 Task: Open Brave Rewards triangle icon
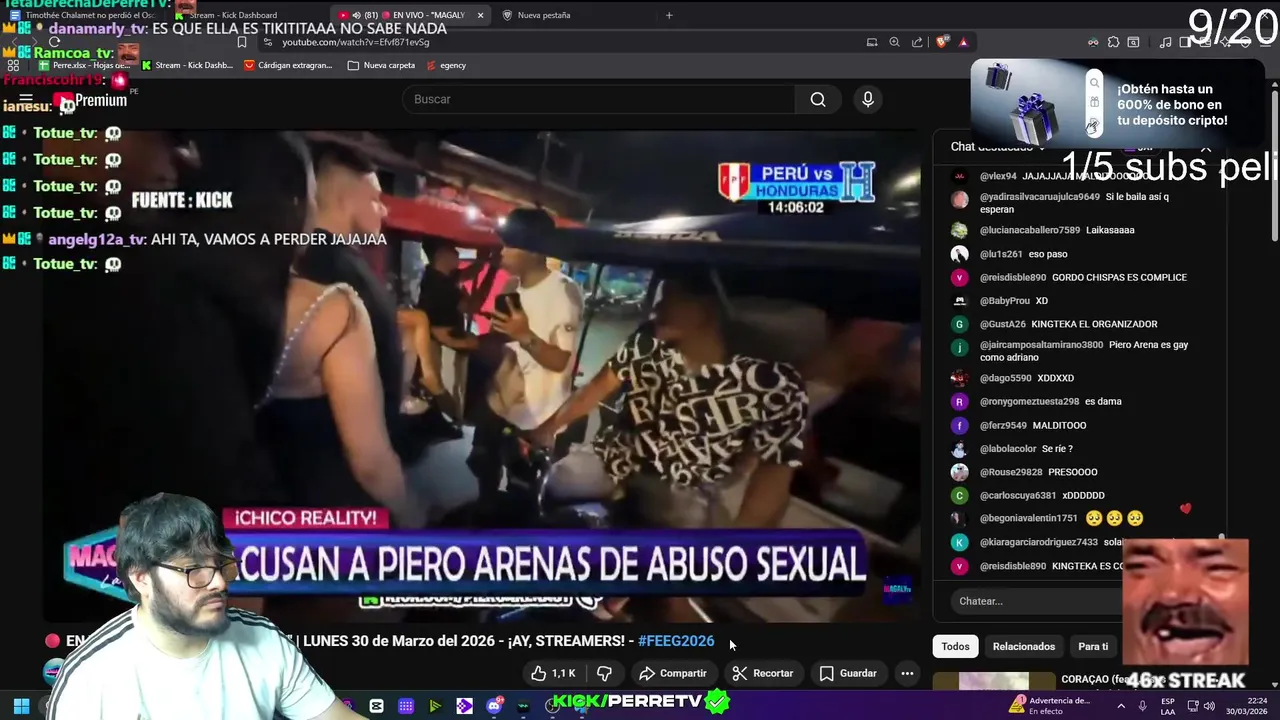point(964,42)
